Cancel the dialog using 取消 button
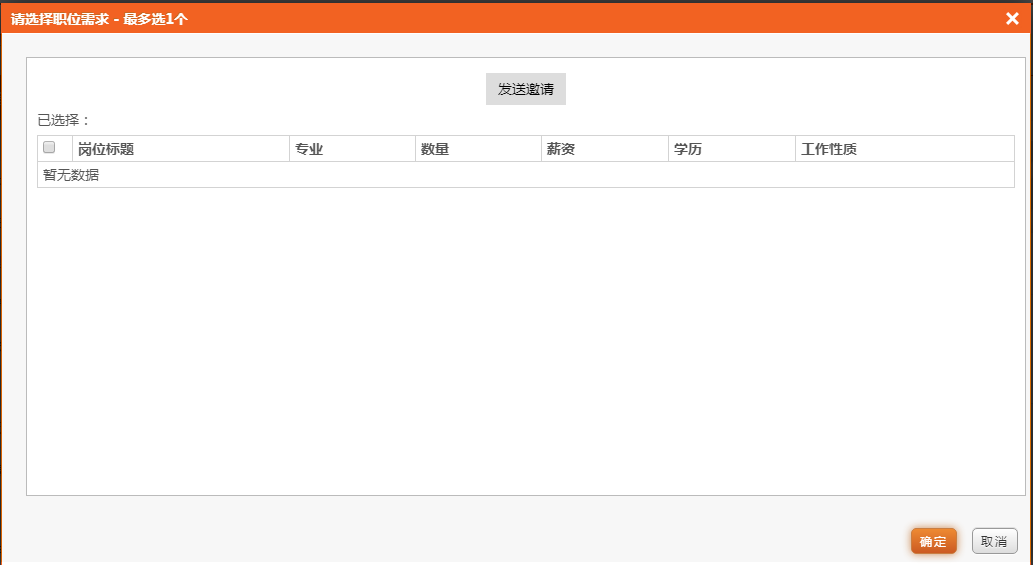Viewport: 1033px width, 565px height. tap(994, 541)
